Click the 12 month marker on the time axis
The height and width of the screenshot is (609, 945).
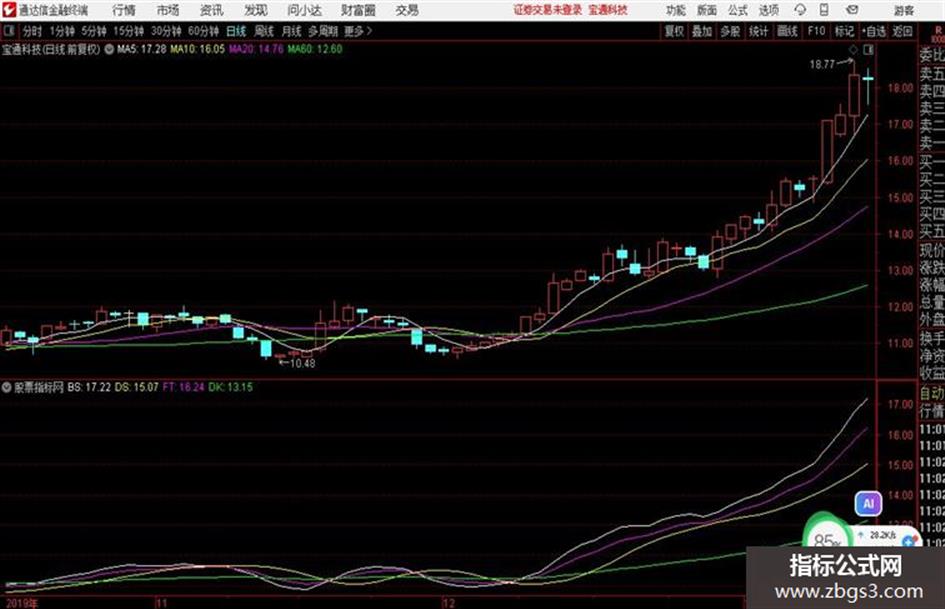448,603
